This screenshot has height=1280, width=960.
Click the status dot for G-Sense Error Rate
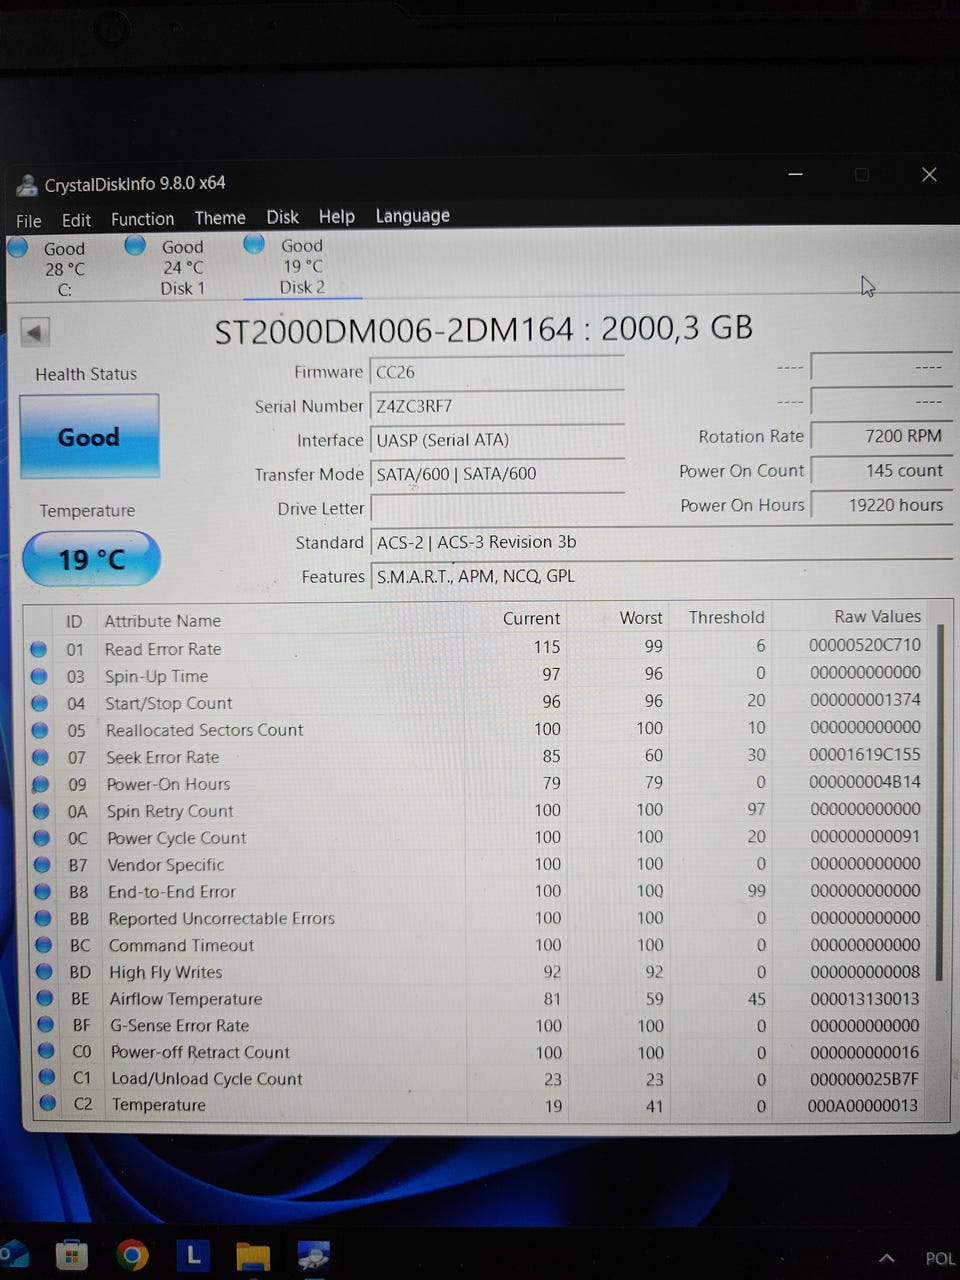(45, 1025)
